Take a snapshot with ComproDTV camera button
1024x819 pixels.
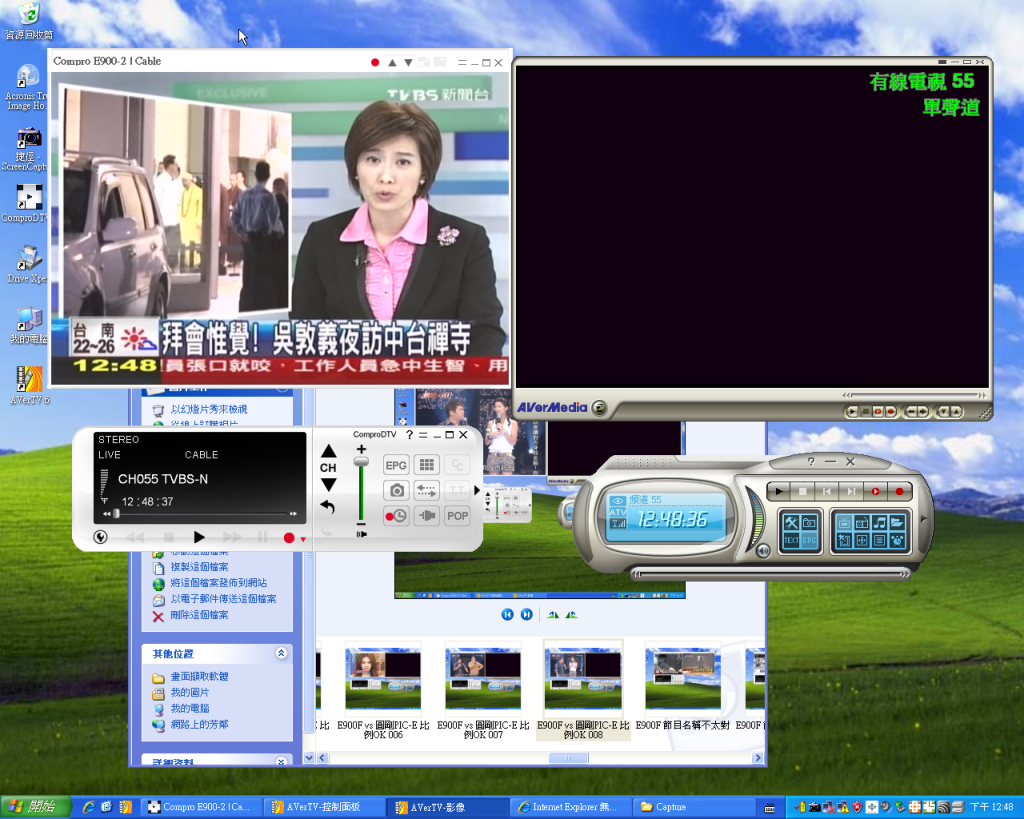click(396, 490)
